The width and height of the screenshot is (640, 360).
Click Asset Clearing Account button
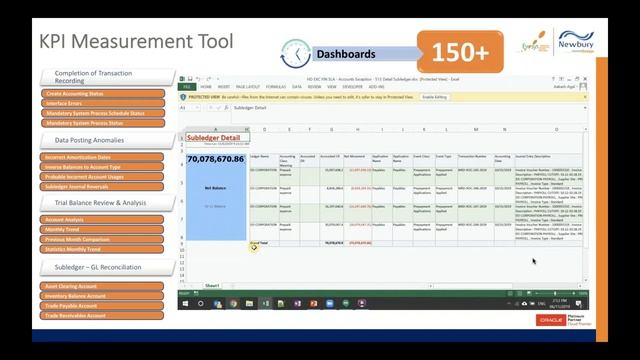coord(102,286)
